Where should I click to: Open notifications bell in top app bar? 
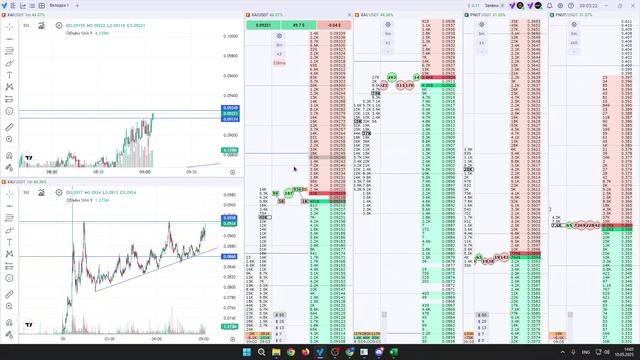point(549,6)
